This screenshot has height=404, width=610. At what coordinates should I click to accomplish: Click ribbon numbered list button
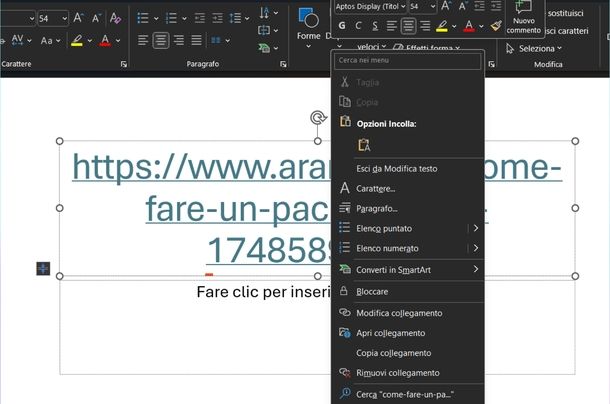tap(171, 18)
